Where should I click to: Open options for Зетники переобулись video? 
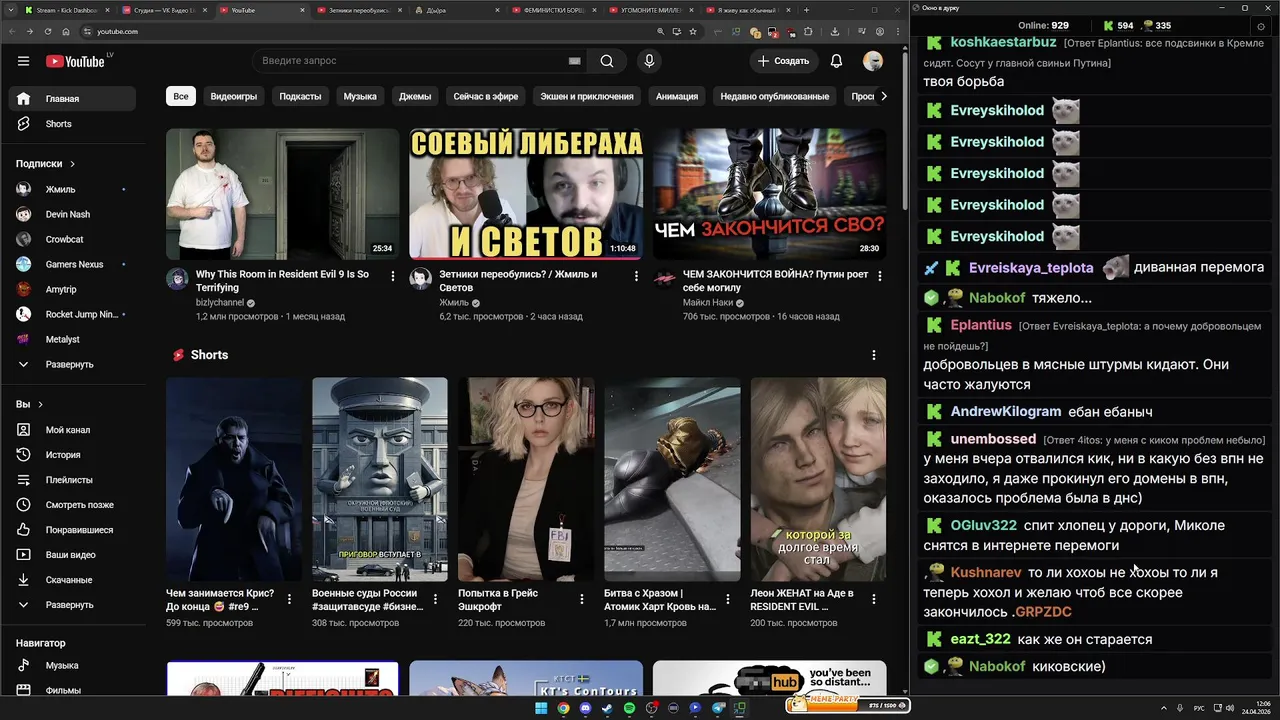(x=636, y=276)
